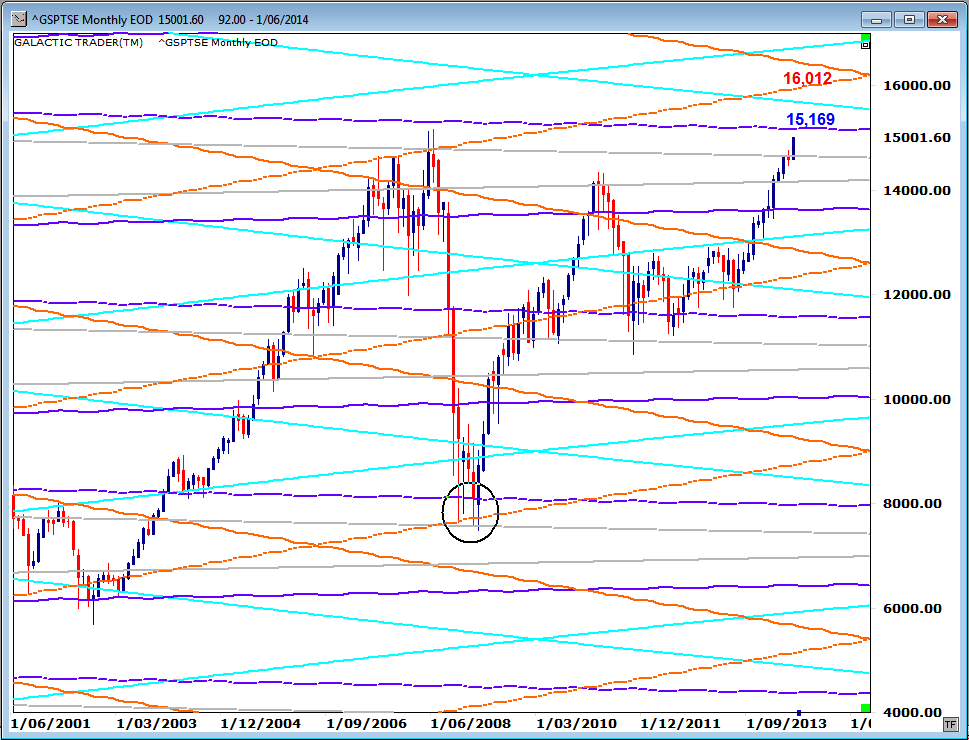Click the green square at chart's bottom-right corner
The height and width of the screenshot is (740, 969).
(x=865, y=708)
